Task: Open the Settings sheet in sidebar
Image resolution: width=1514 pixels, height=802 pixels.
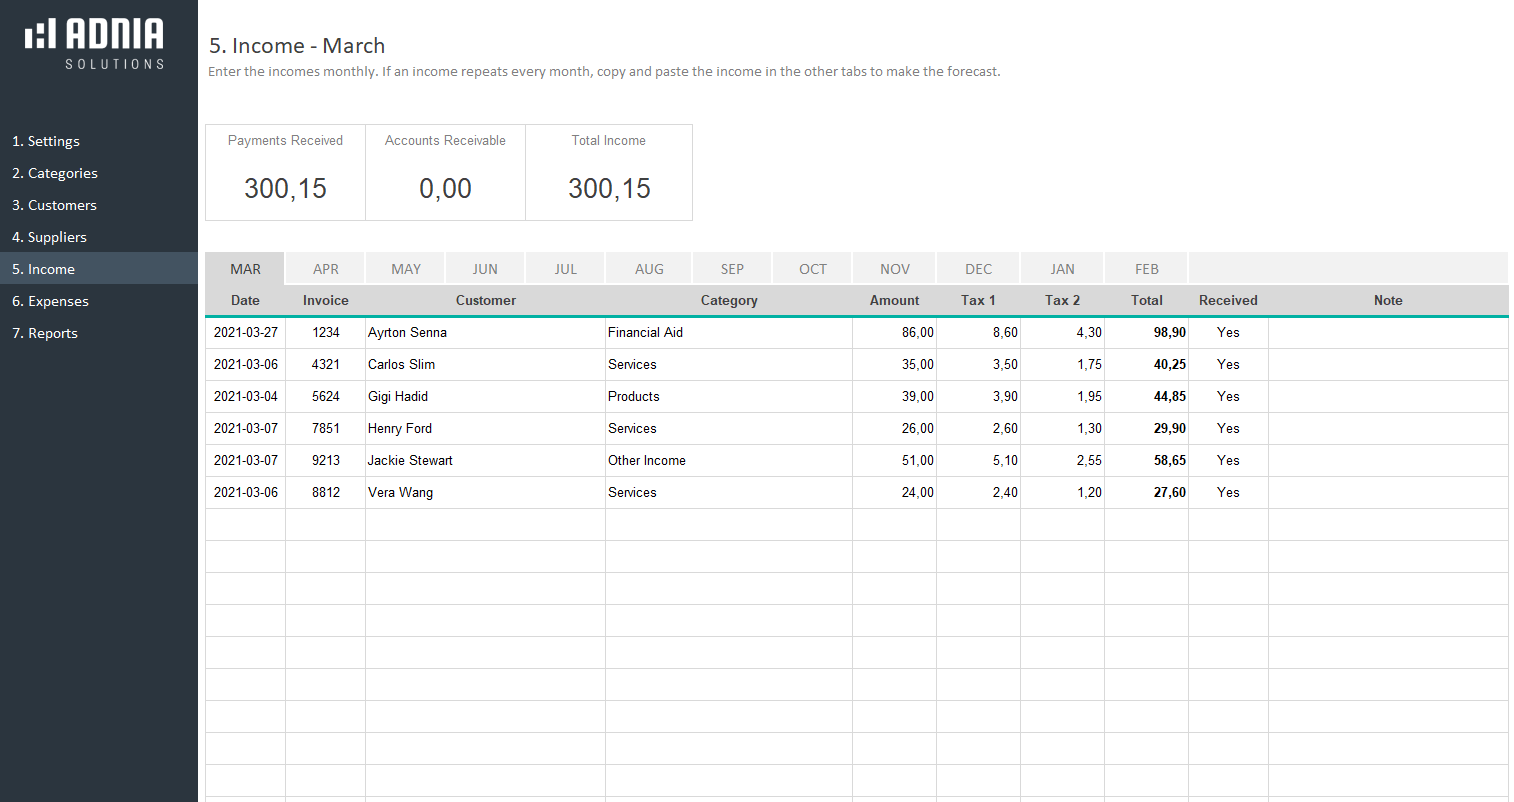Action: [46, 141]
